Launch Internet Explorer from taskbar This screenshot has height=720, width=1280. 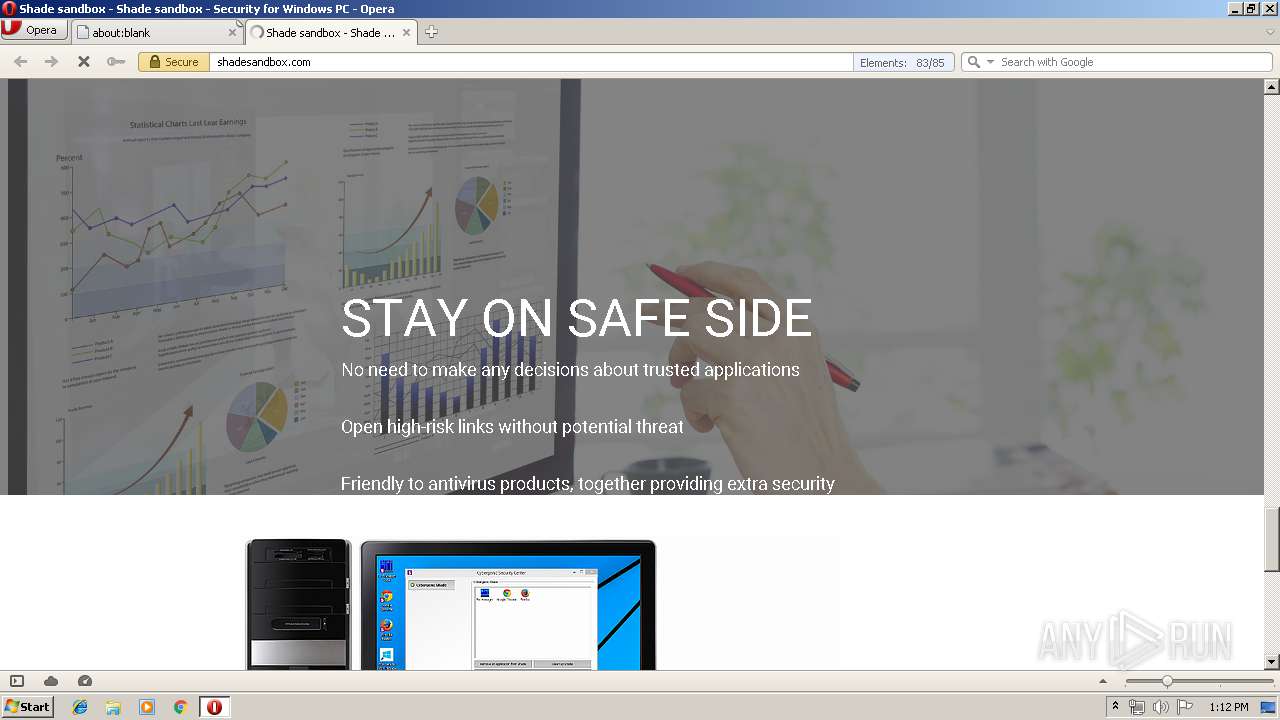80,707
